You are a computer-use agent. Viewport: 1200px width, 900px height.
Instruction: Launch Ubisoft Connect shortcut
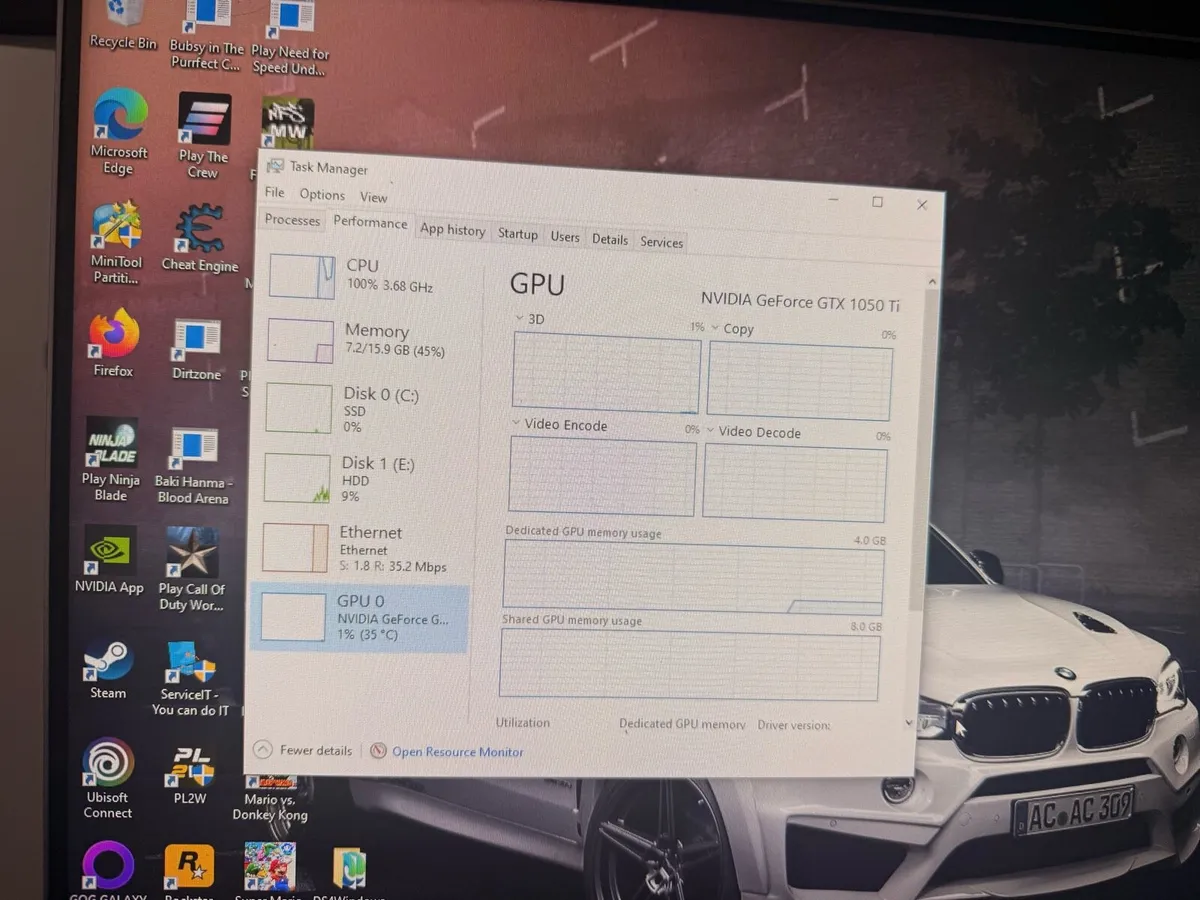coord(108,779)
